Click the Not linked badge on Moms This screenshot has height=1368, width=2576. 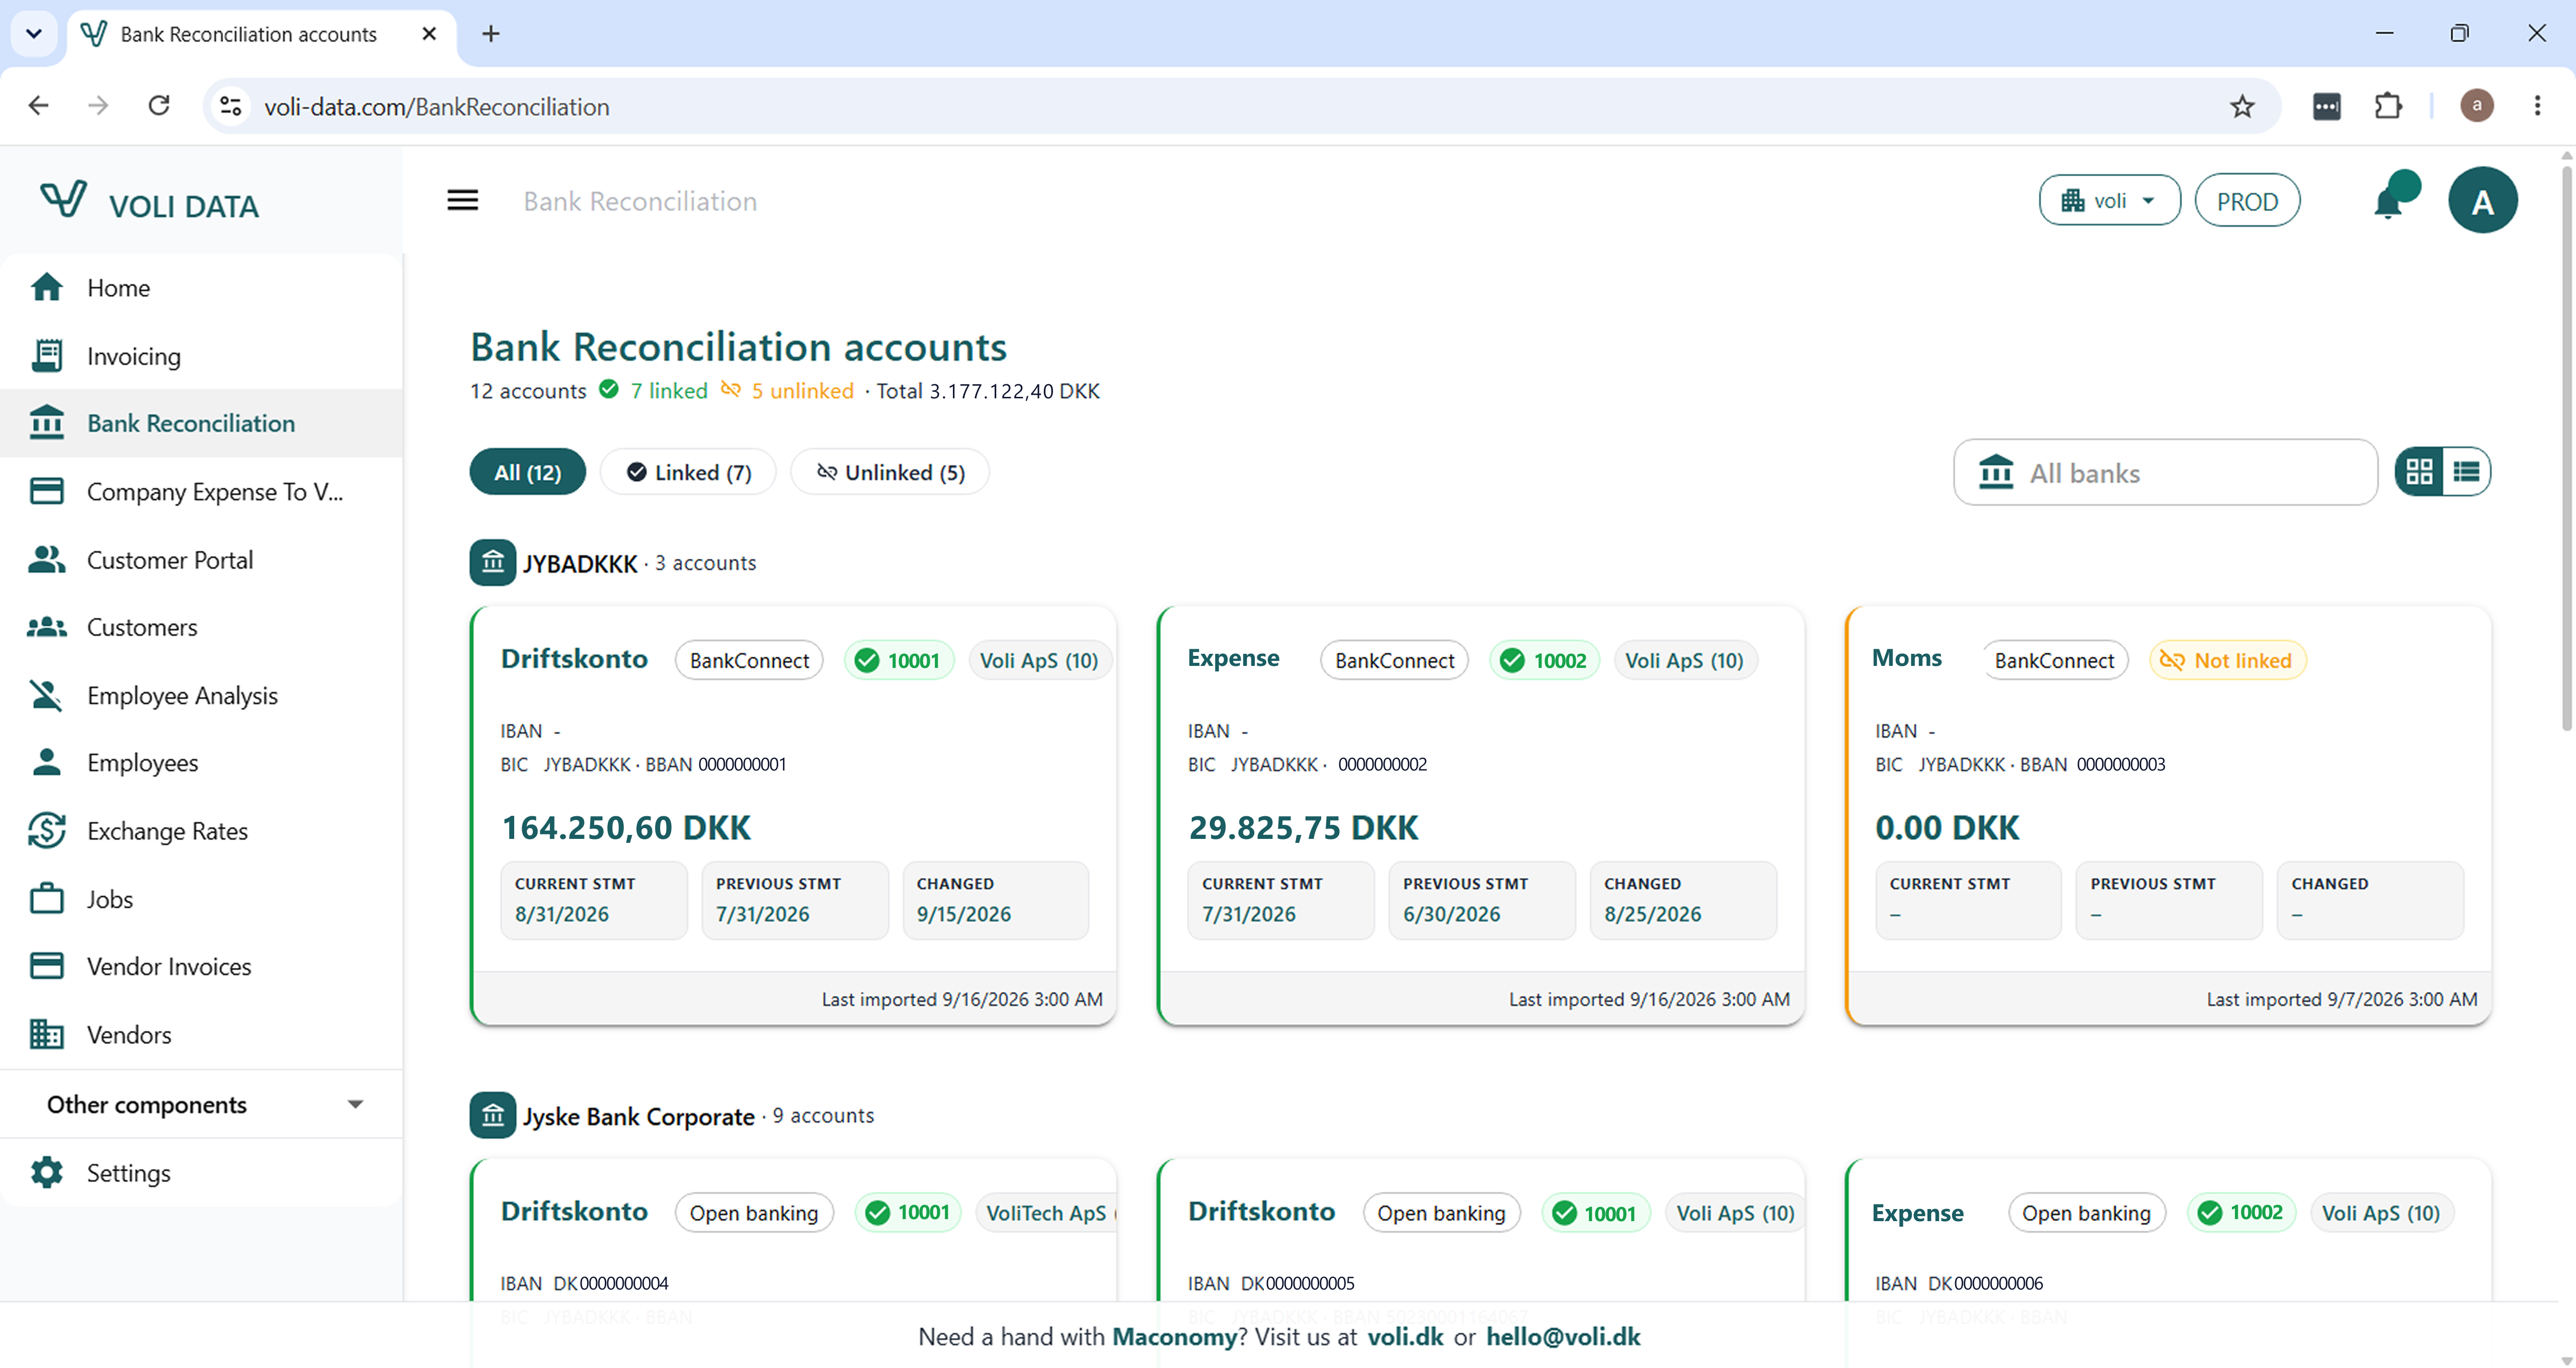2227,660
